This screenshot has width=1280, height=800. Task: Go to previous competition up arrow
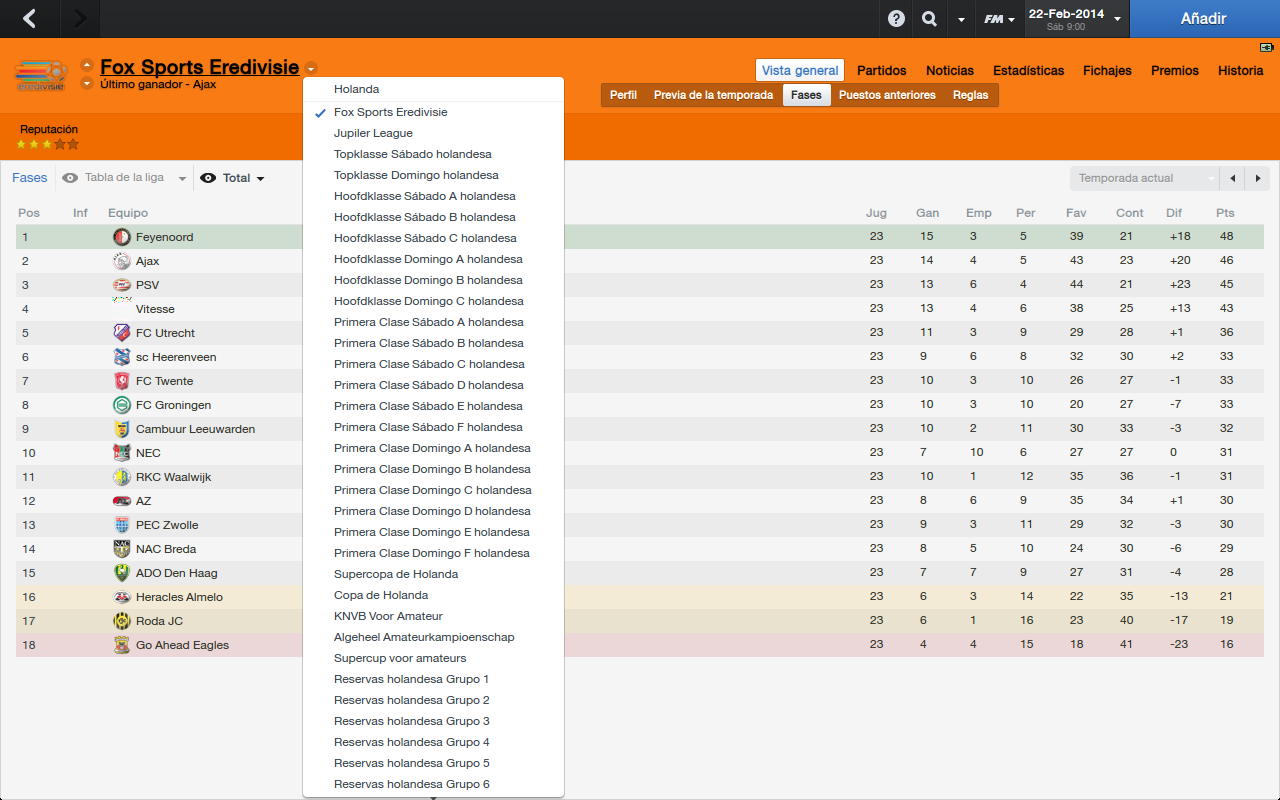pos(87,65)
